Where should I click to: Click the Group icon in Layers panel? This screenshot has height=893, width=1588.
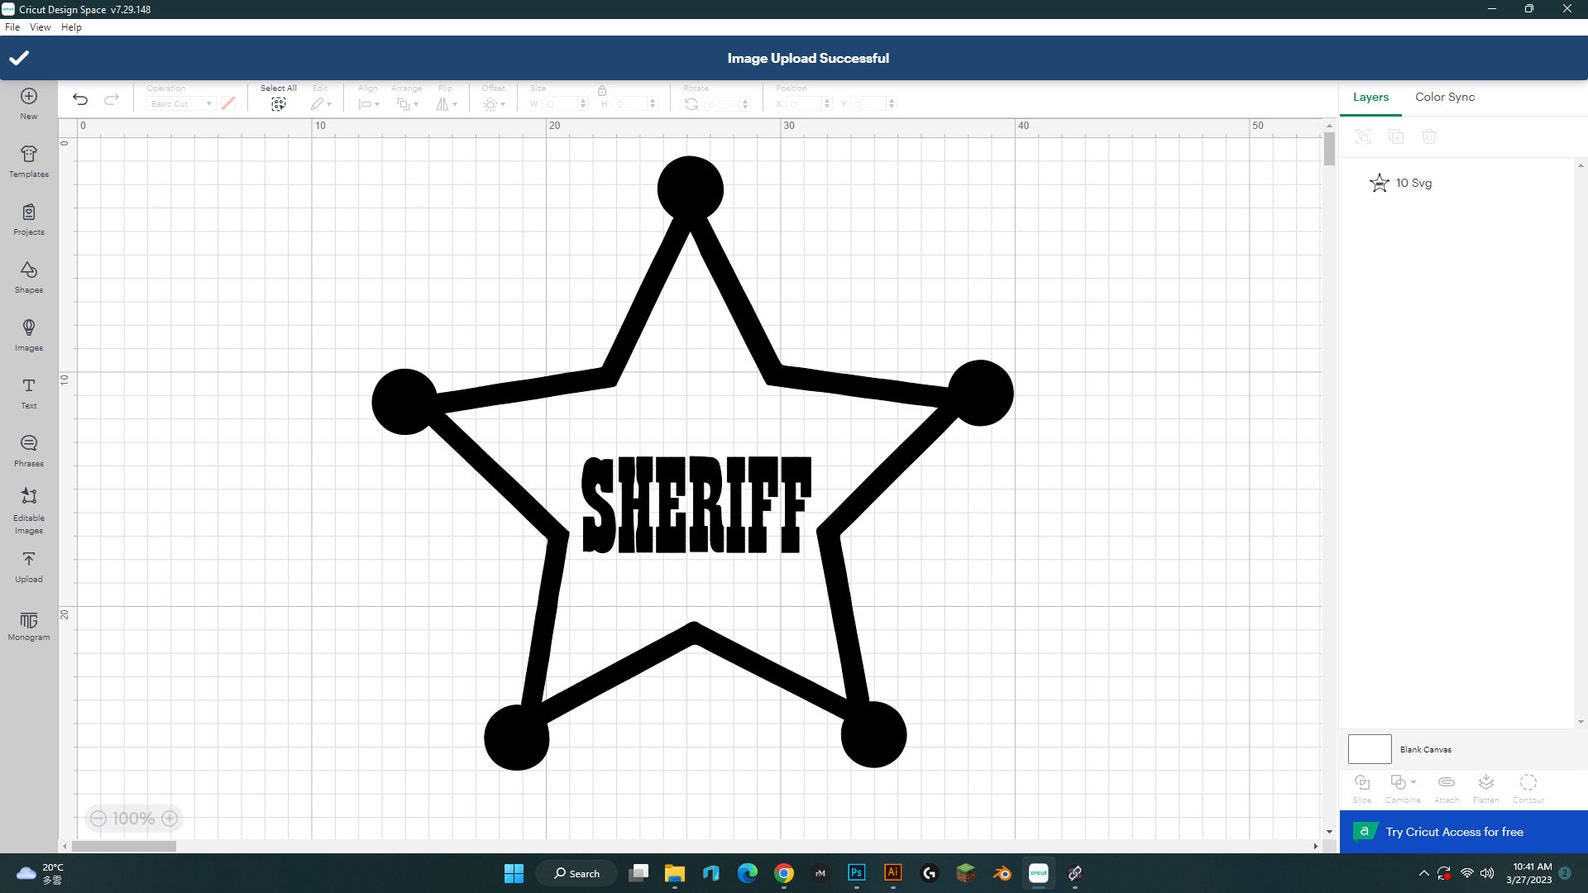click(x=1362, y=136)
